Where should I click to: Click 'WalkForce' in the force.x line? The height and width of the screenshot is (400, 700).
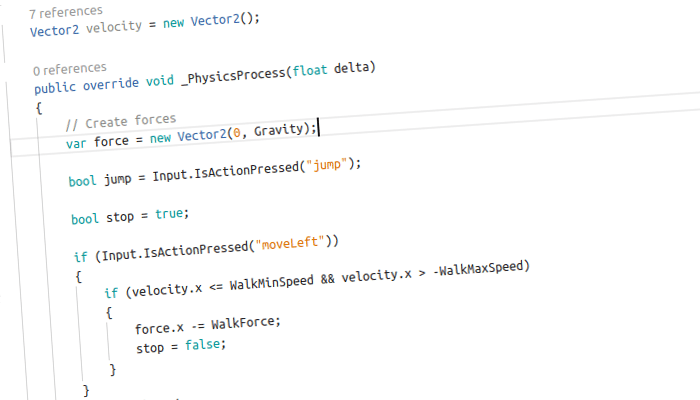[242, 323]
